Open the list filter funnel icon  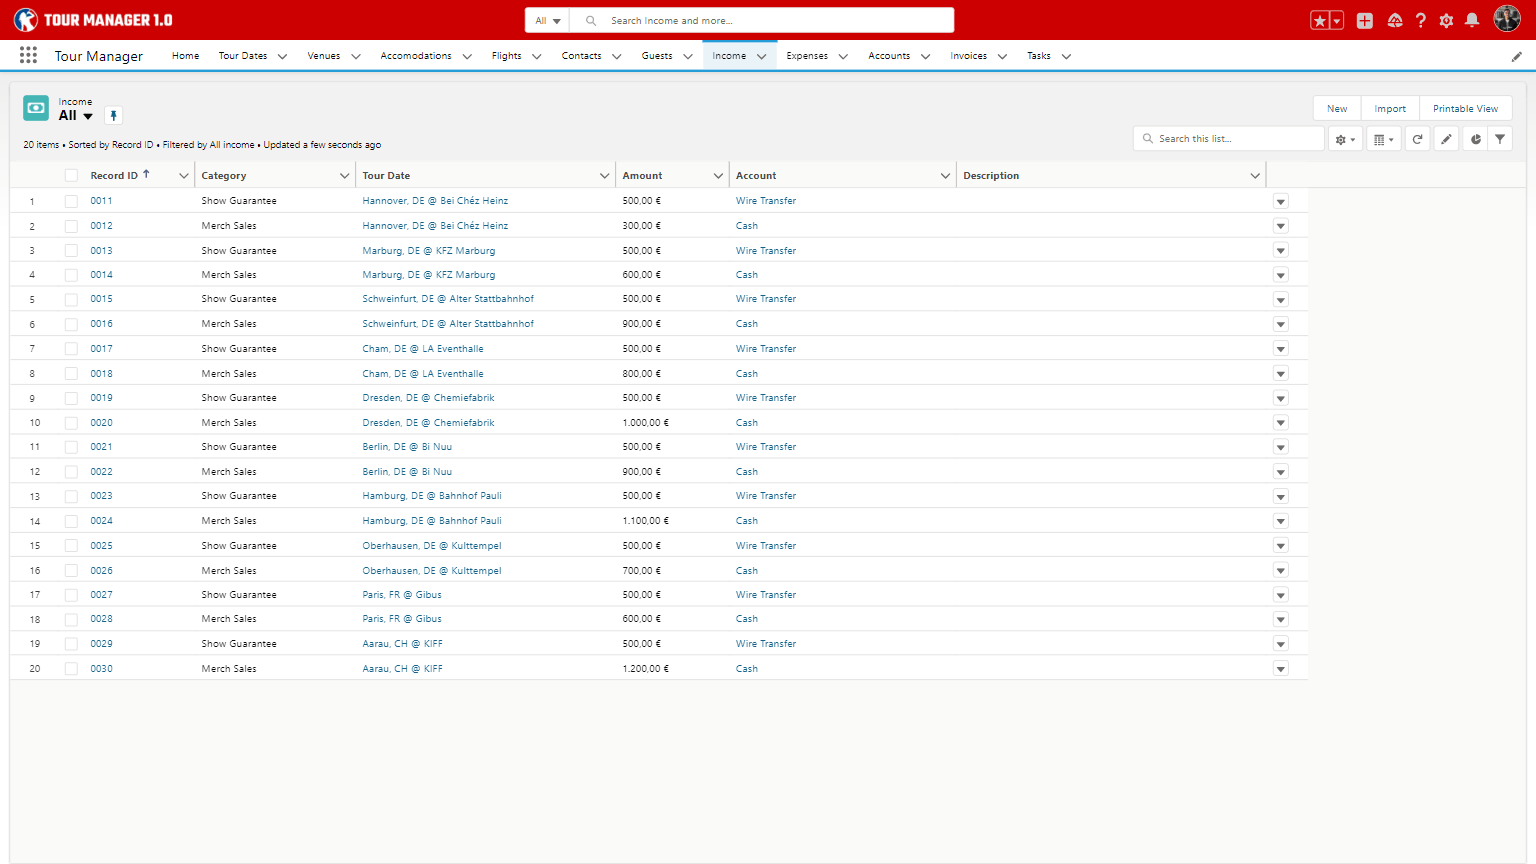pos(1500,139)
